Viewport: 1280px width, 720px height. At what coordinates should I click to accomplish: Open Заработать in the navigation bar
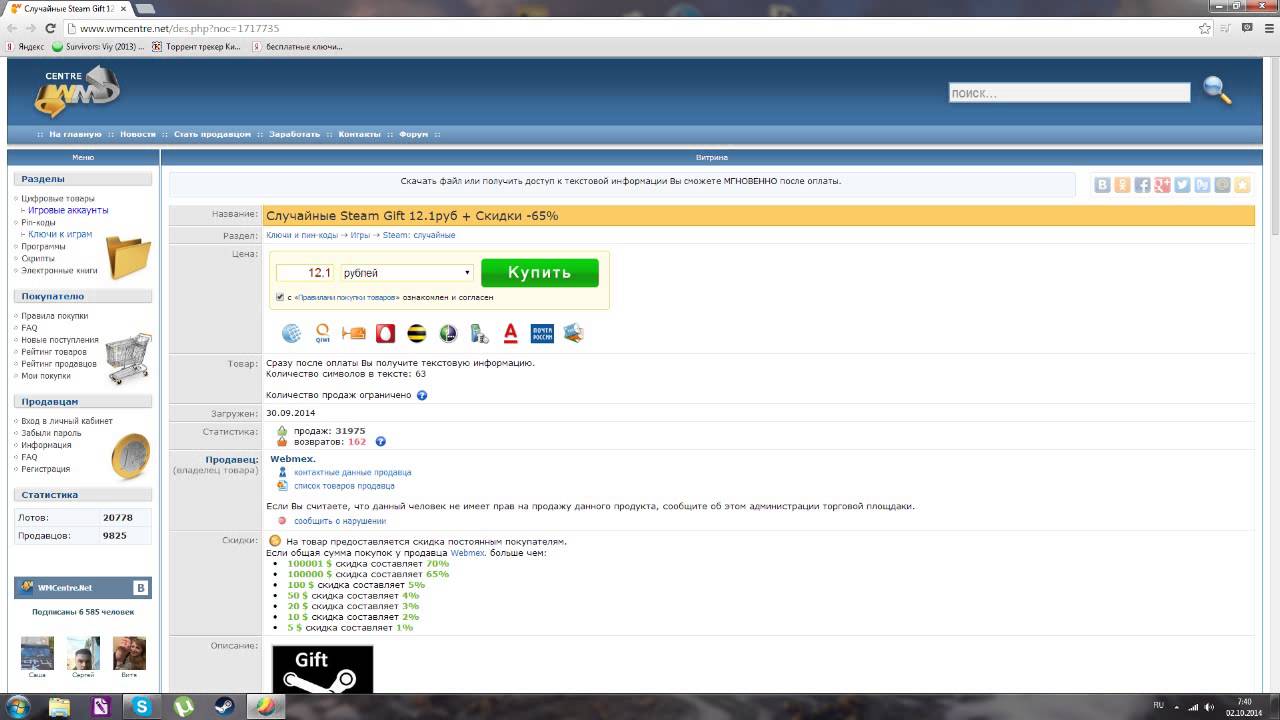(294, 134)
